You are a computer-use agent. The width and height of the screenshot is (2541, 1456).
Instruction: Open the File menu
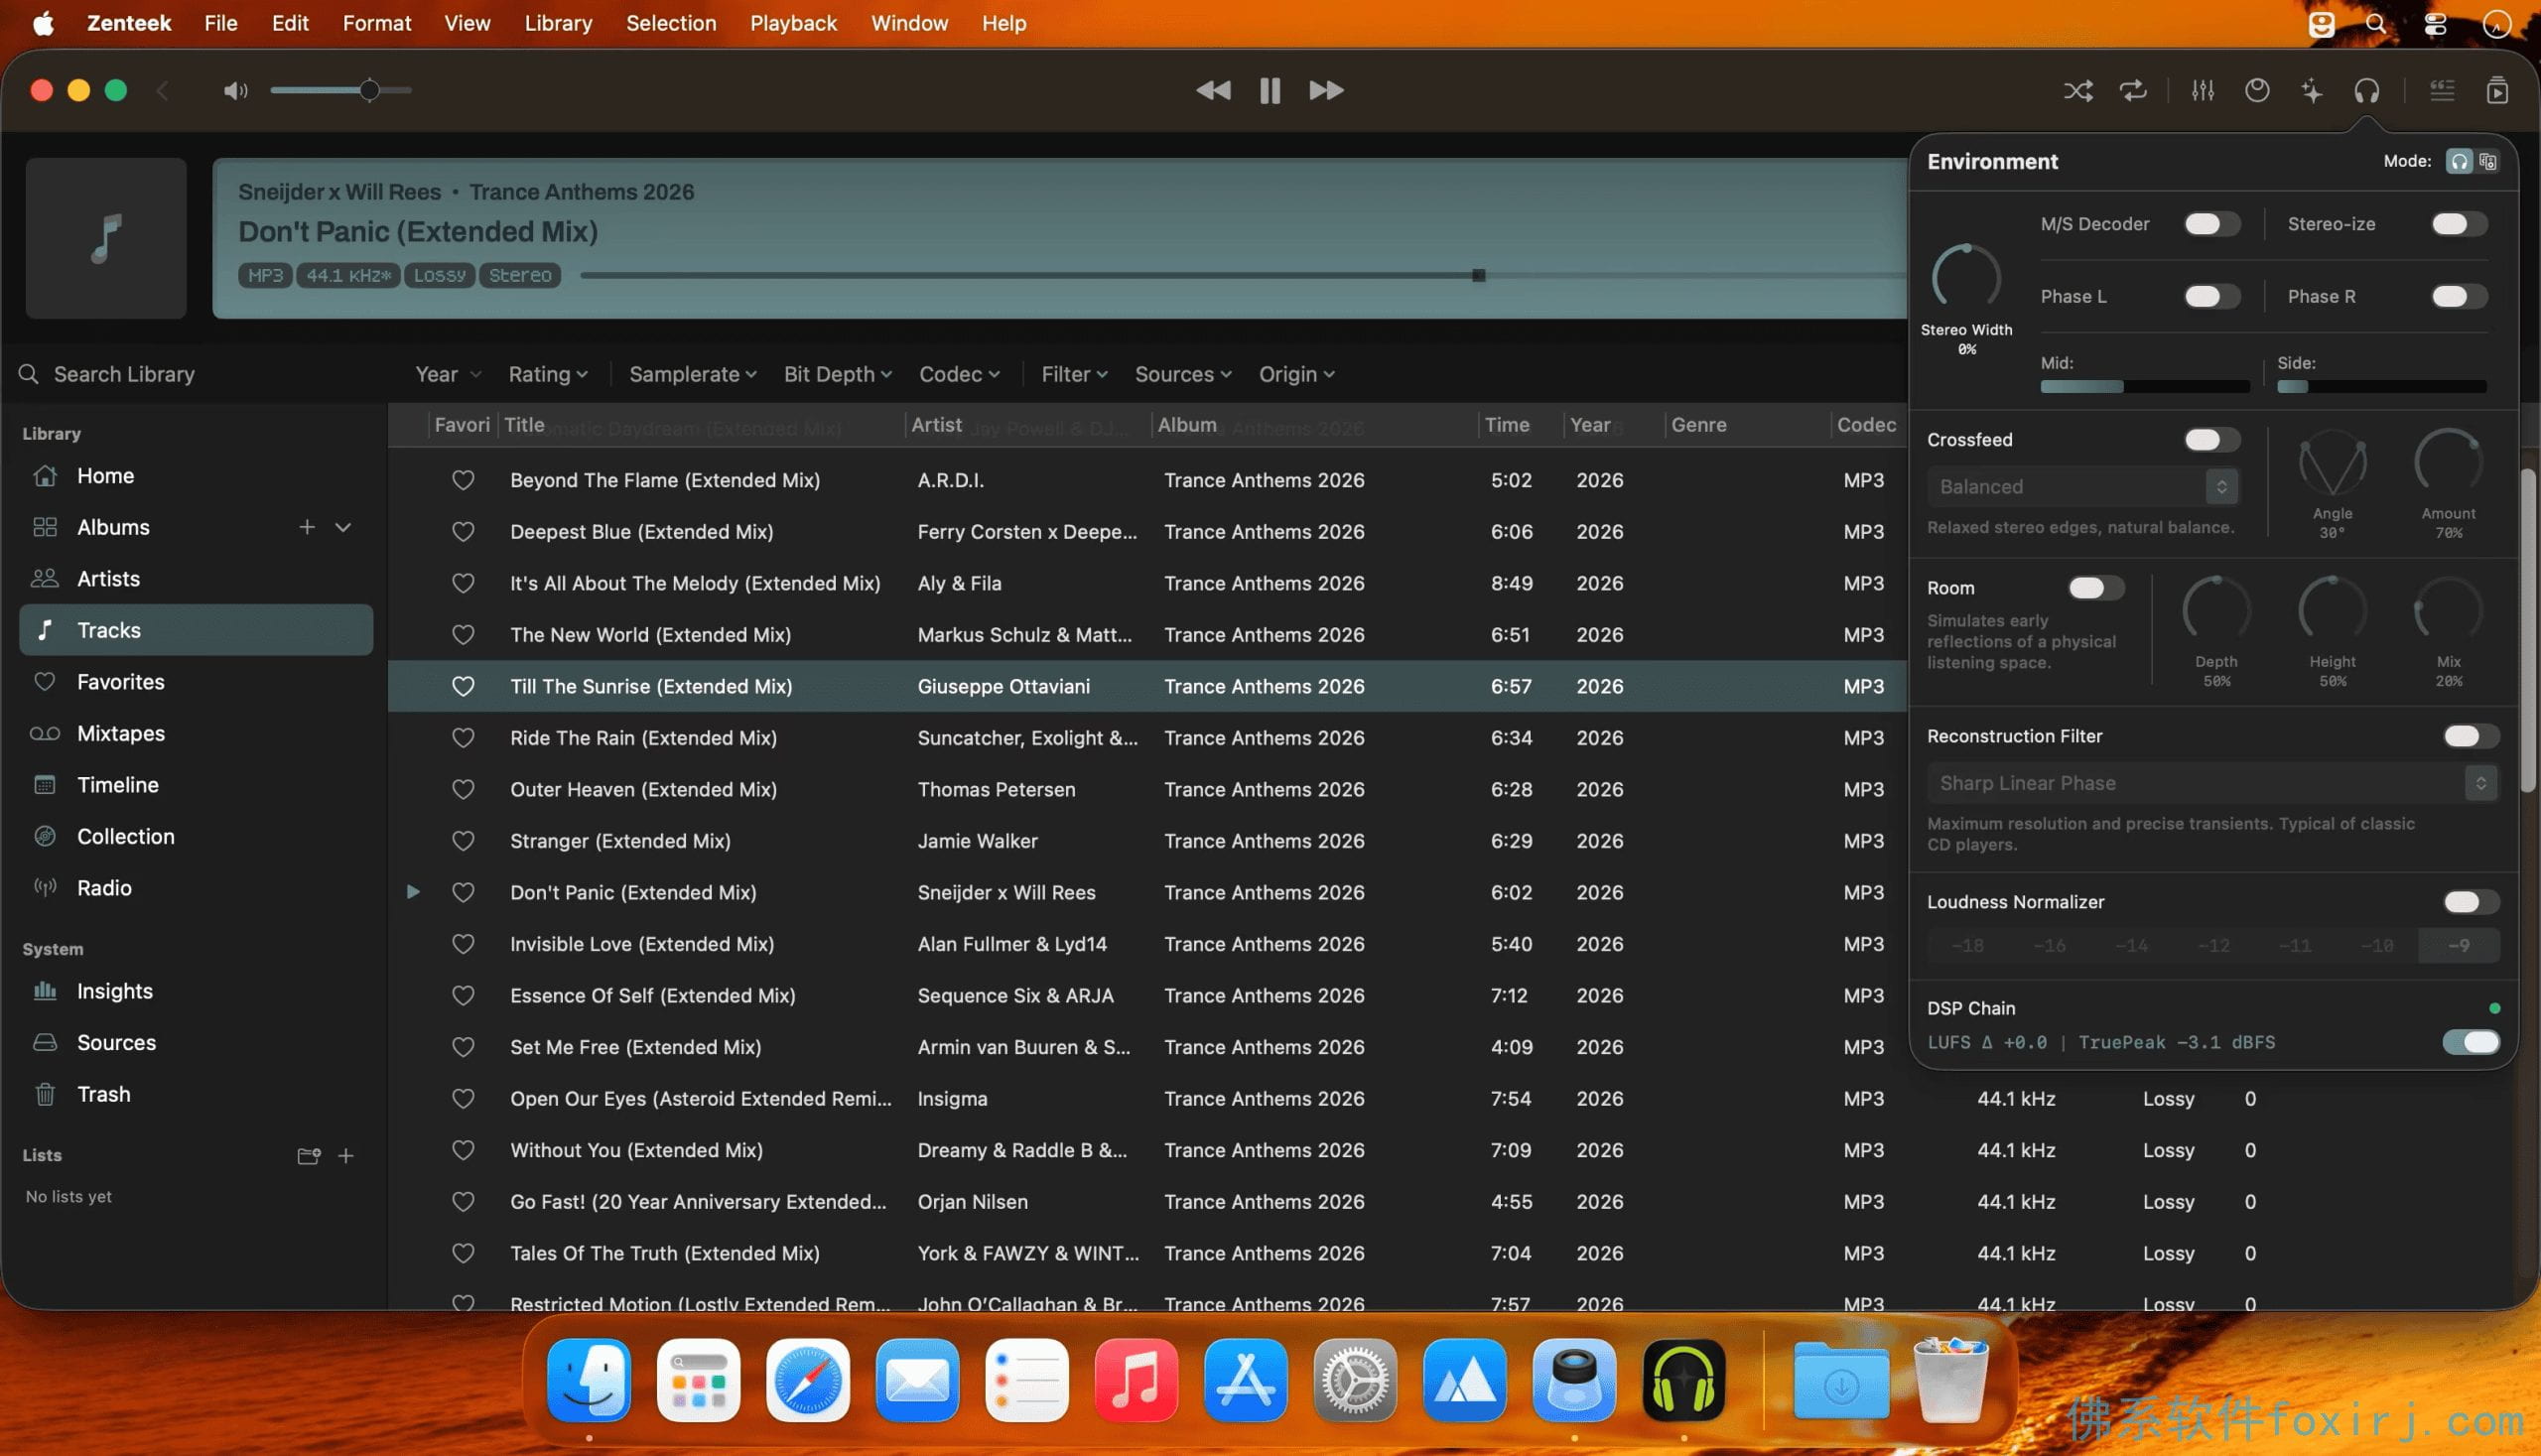(221, 23)
